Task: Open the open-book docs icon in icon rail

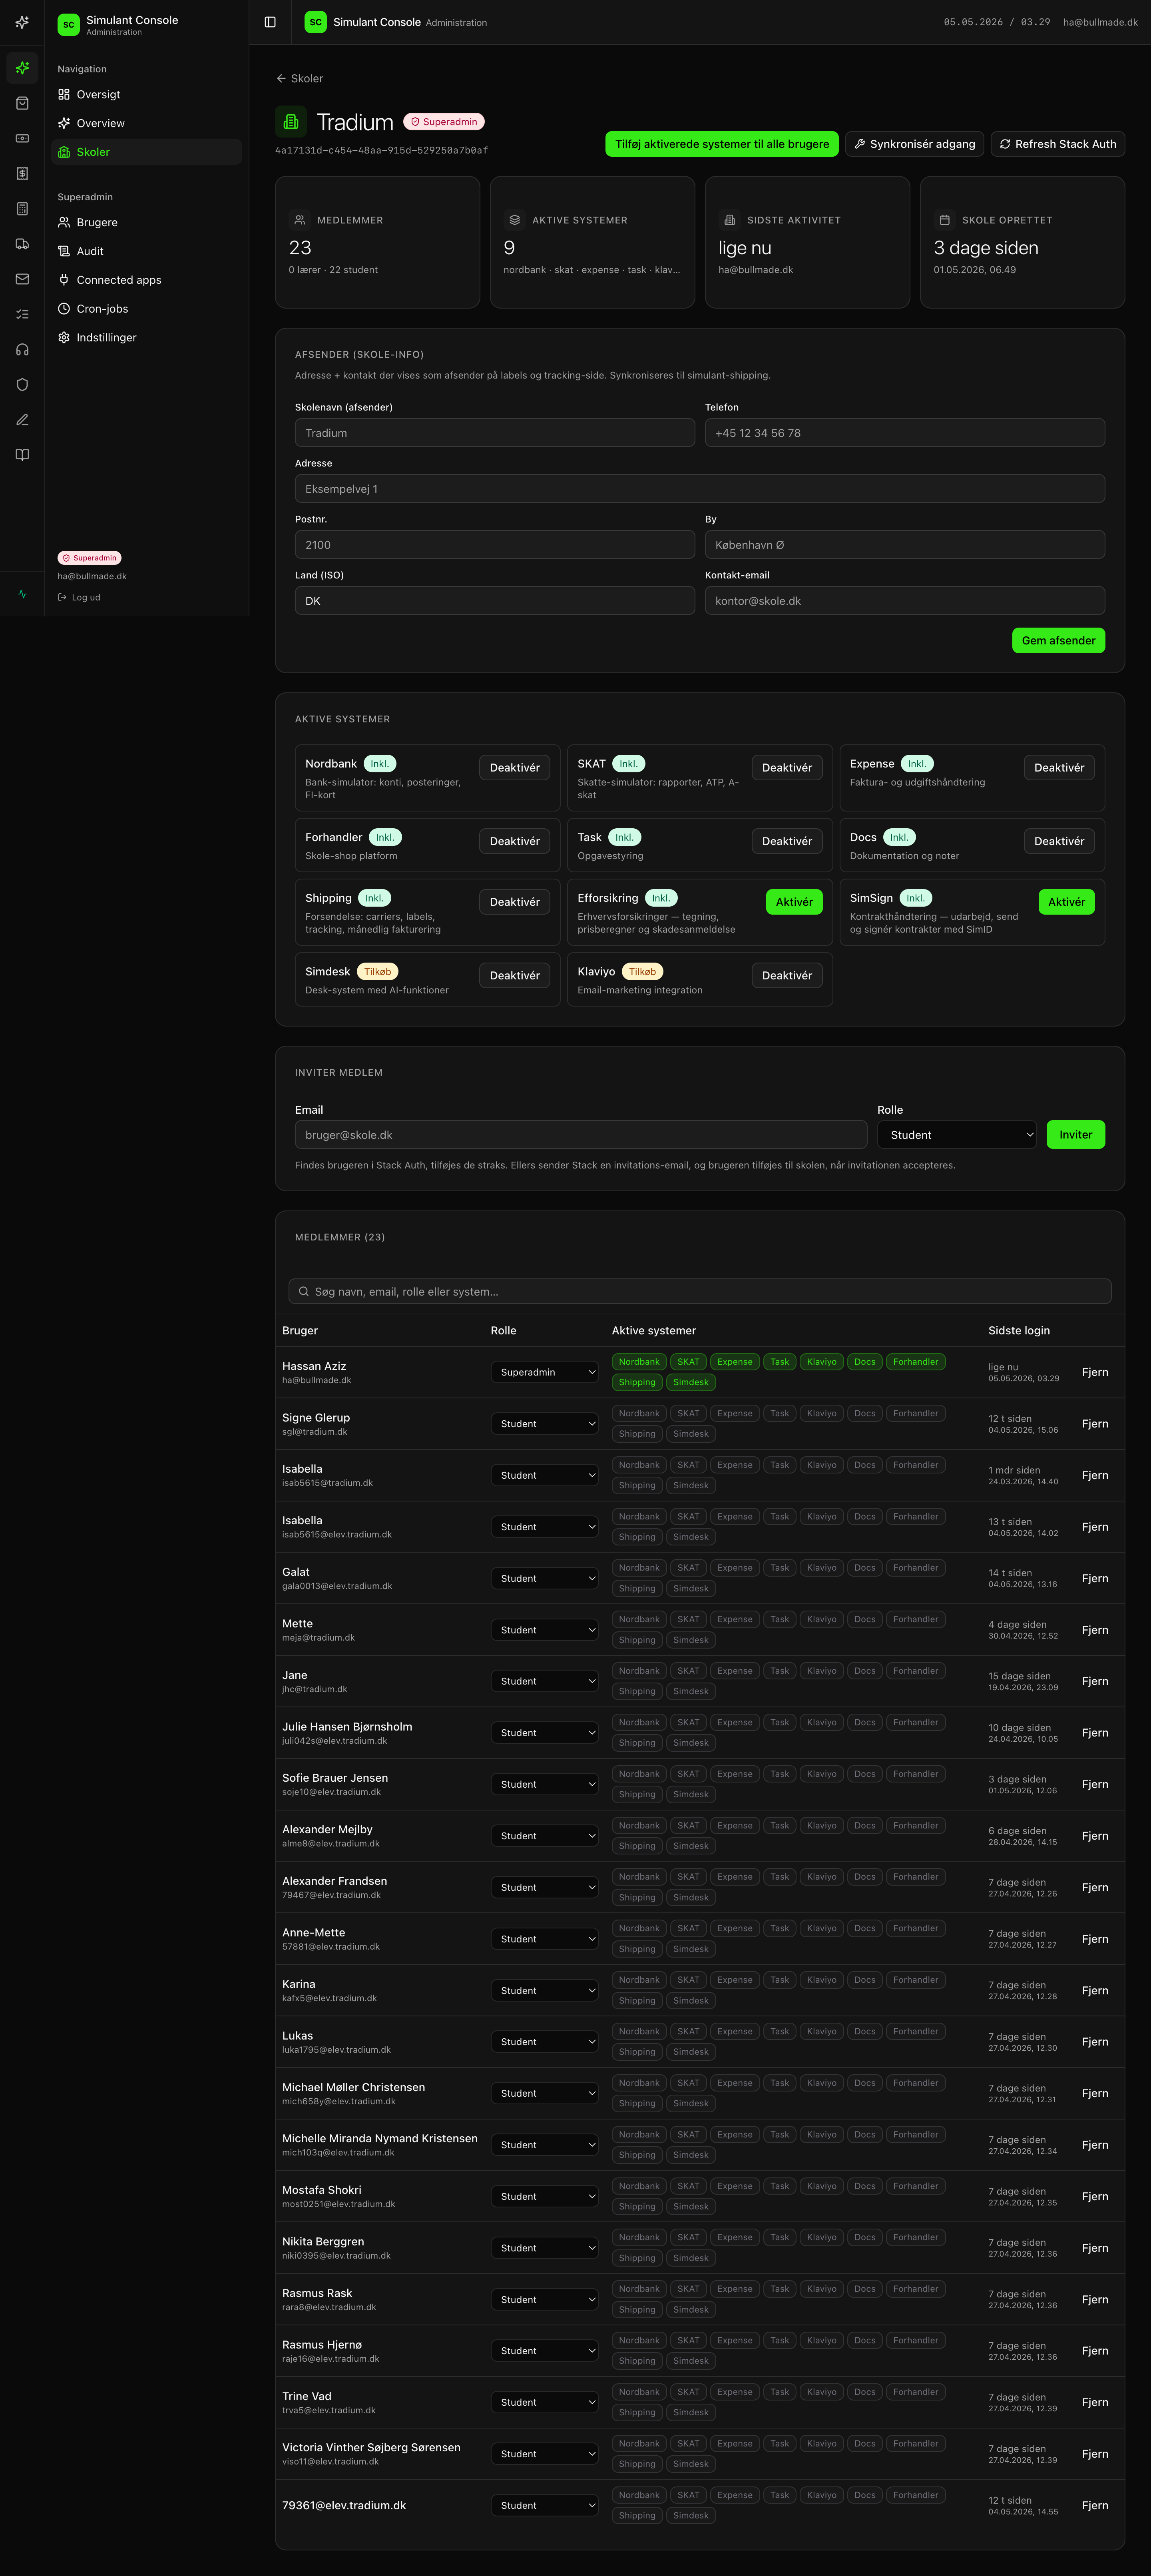Action: 22,455
